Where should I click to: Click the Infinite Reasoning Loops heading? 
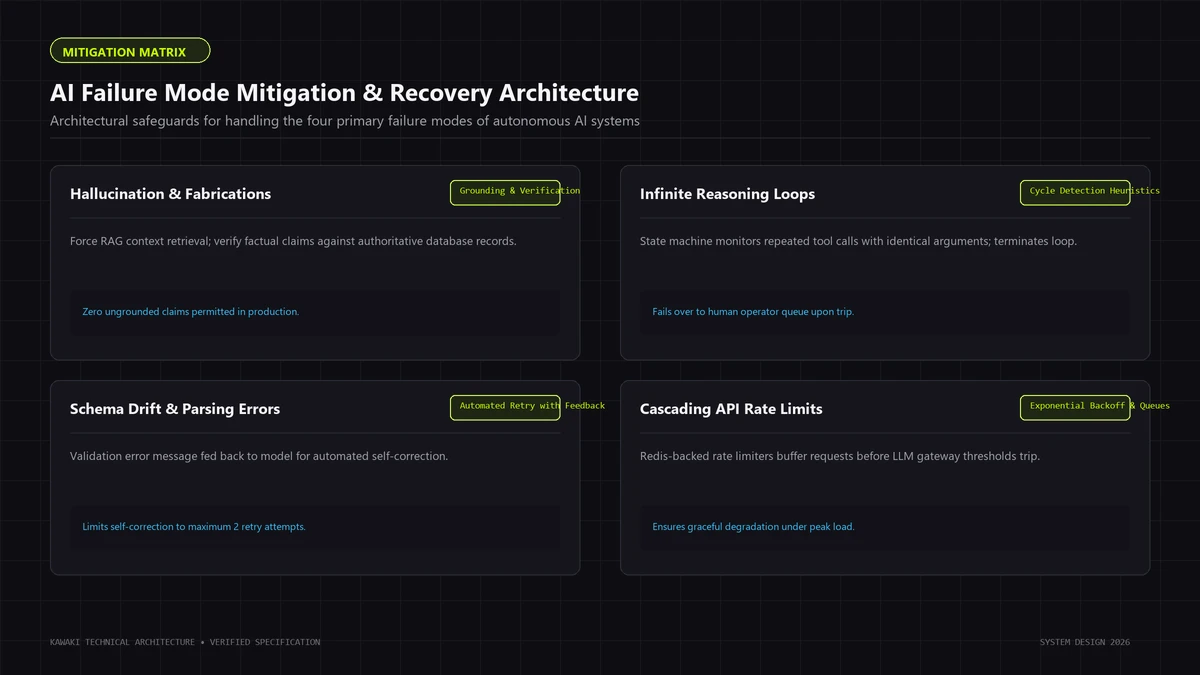pyautogui.click(x=727, y=194)
